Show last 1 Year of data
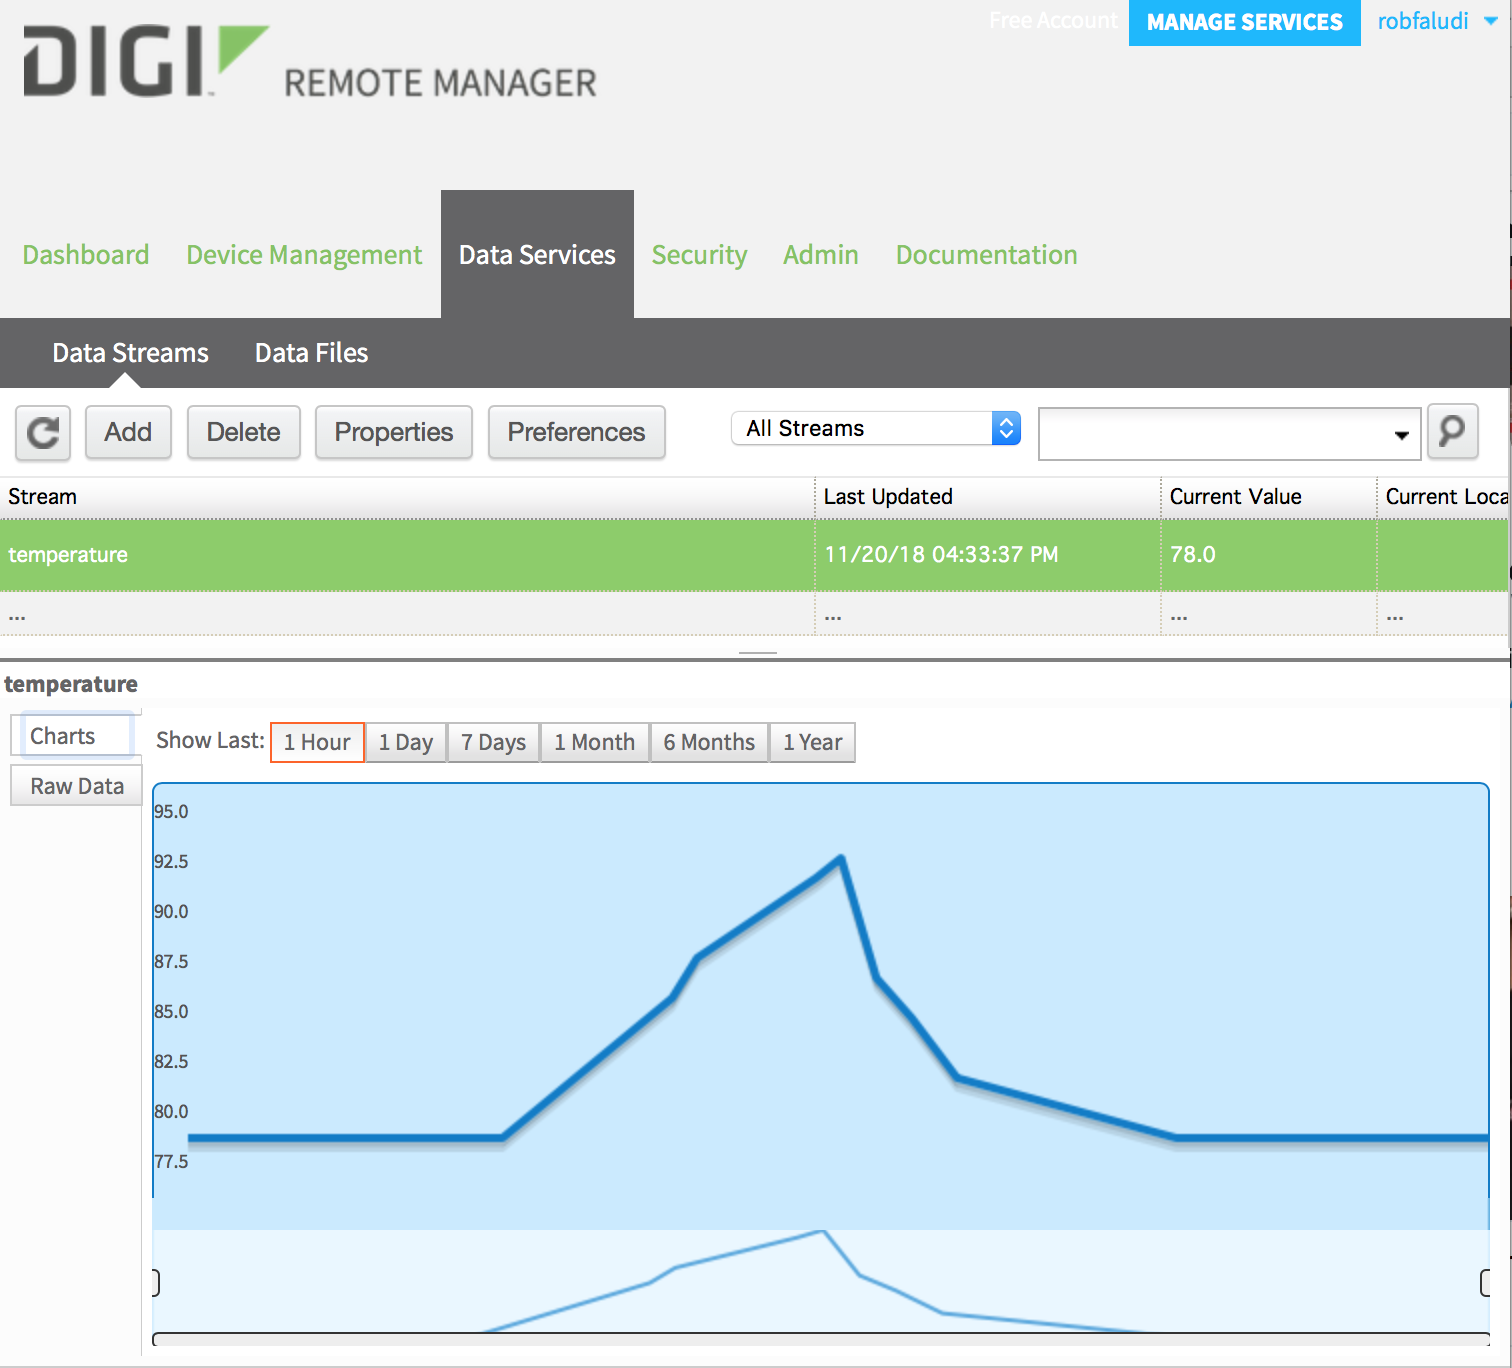 (x=812, y=742)
